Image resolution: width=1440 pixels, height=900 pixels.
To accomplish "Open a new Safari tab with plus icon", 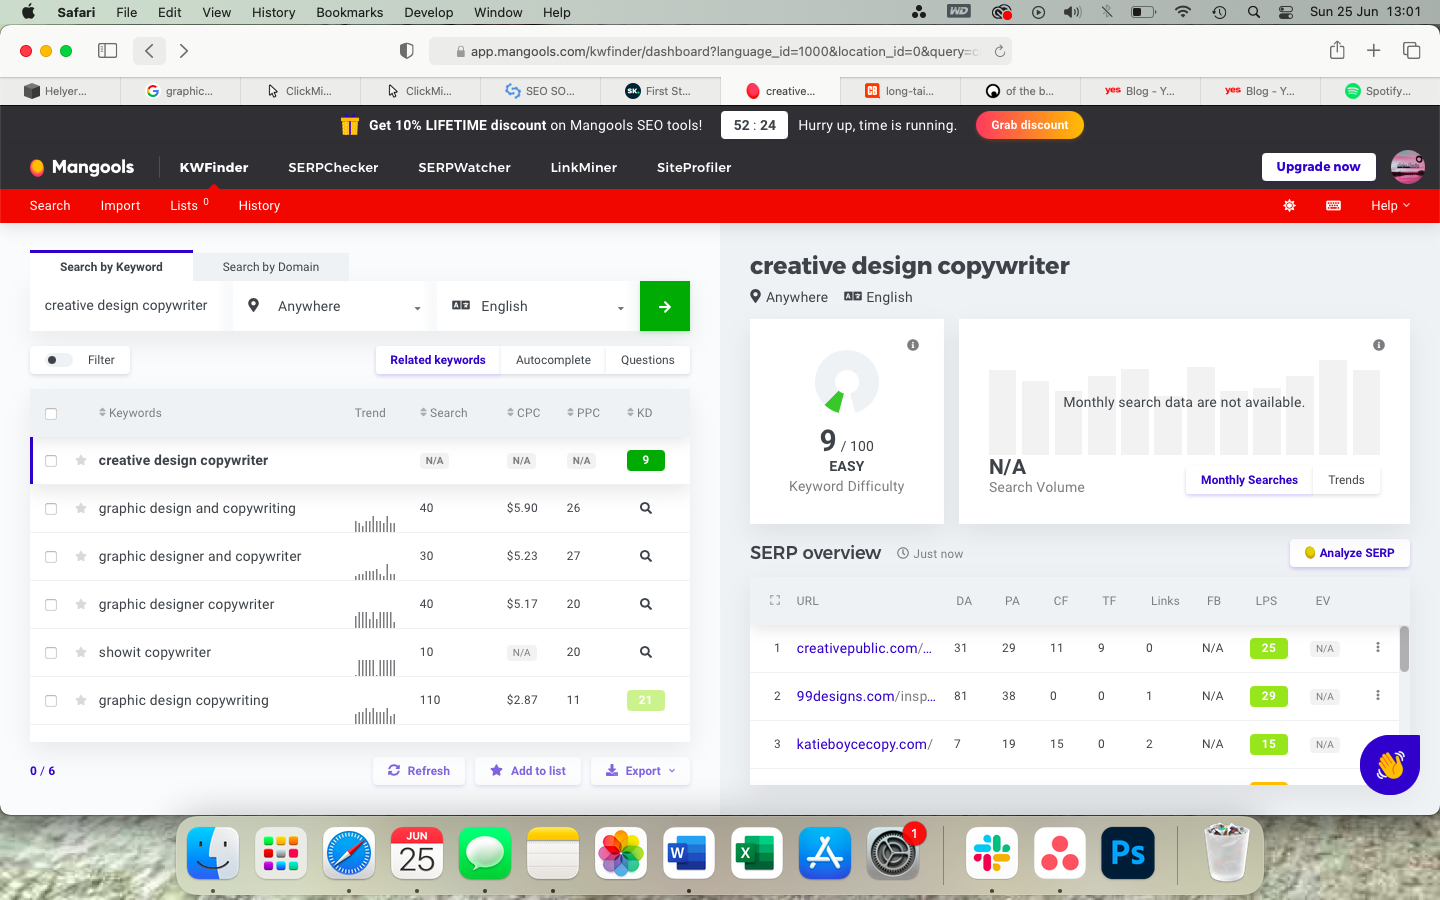I will (x=1374, y=50).
